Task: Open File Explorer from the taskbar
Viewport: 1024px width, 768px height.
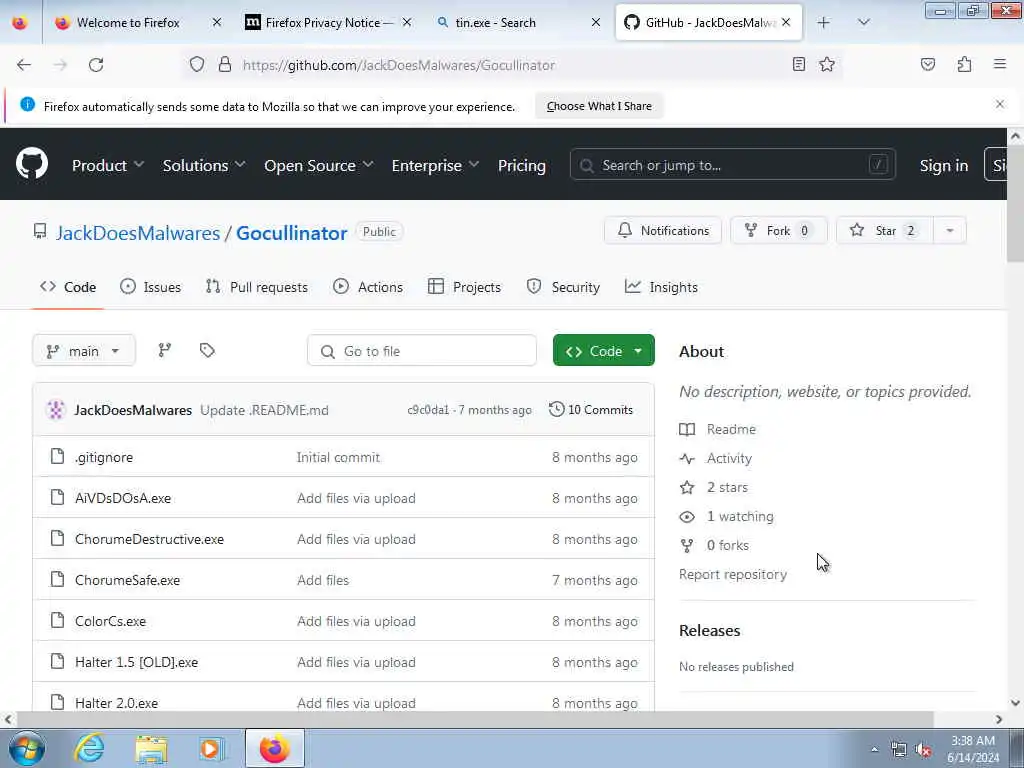Action: [151, 748]
